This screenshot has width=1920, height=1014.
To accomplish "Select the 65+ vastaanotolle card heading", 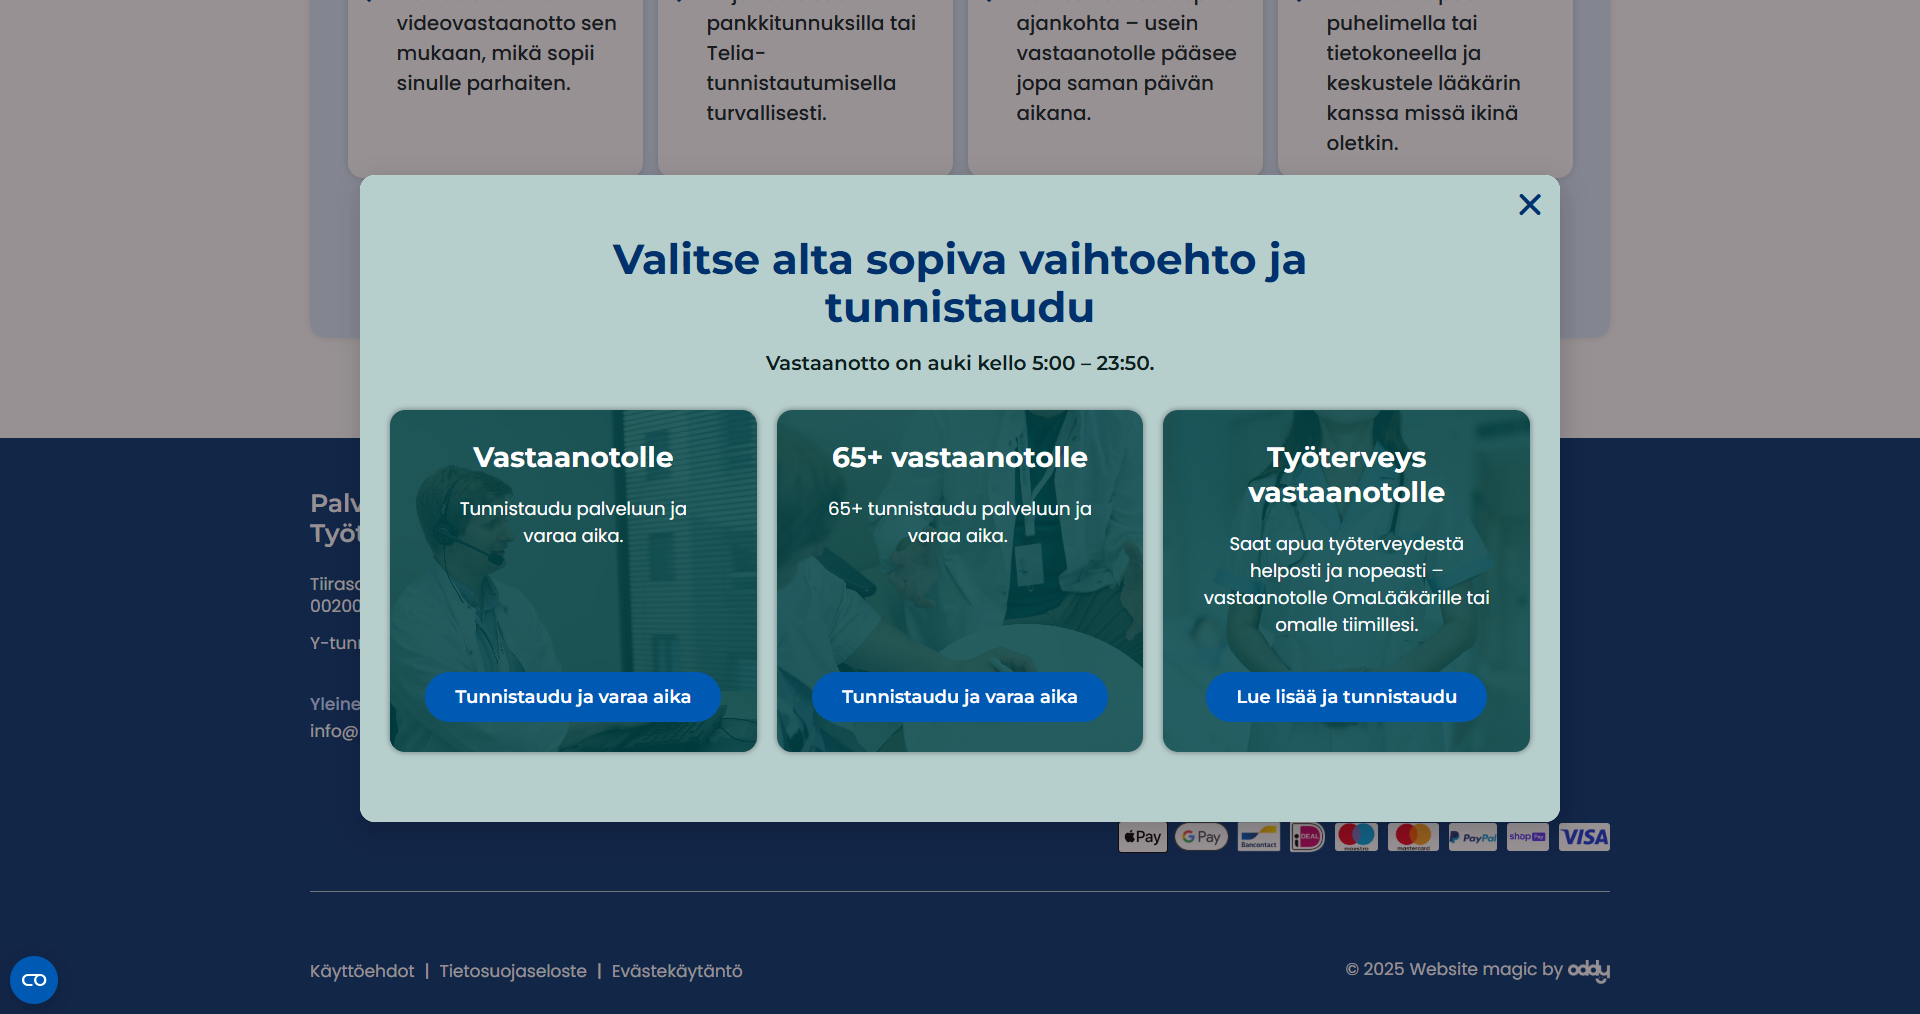I will pyautogui.click(x=959, y=458).
